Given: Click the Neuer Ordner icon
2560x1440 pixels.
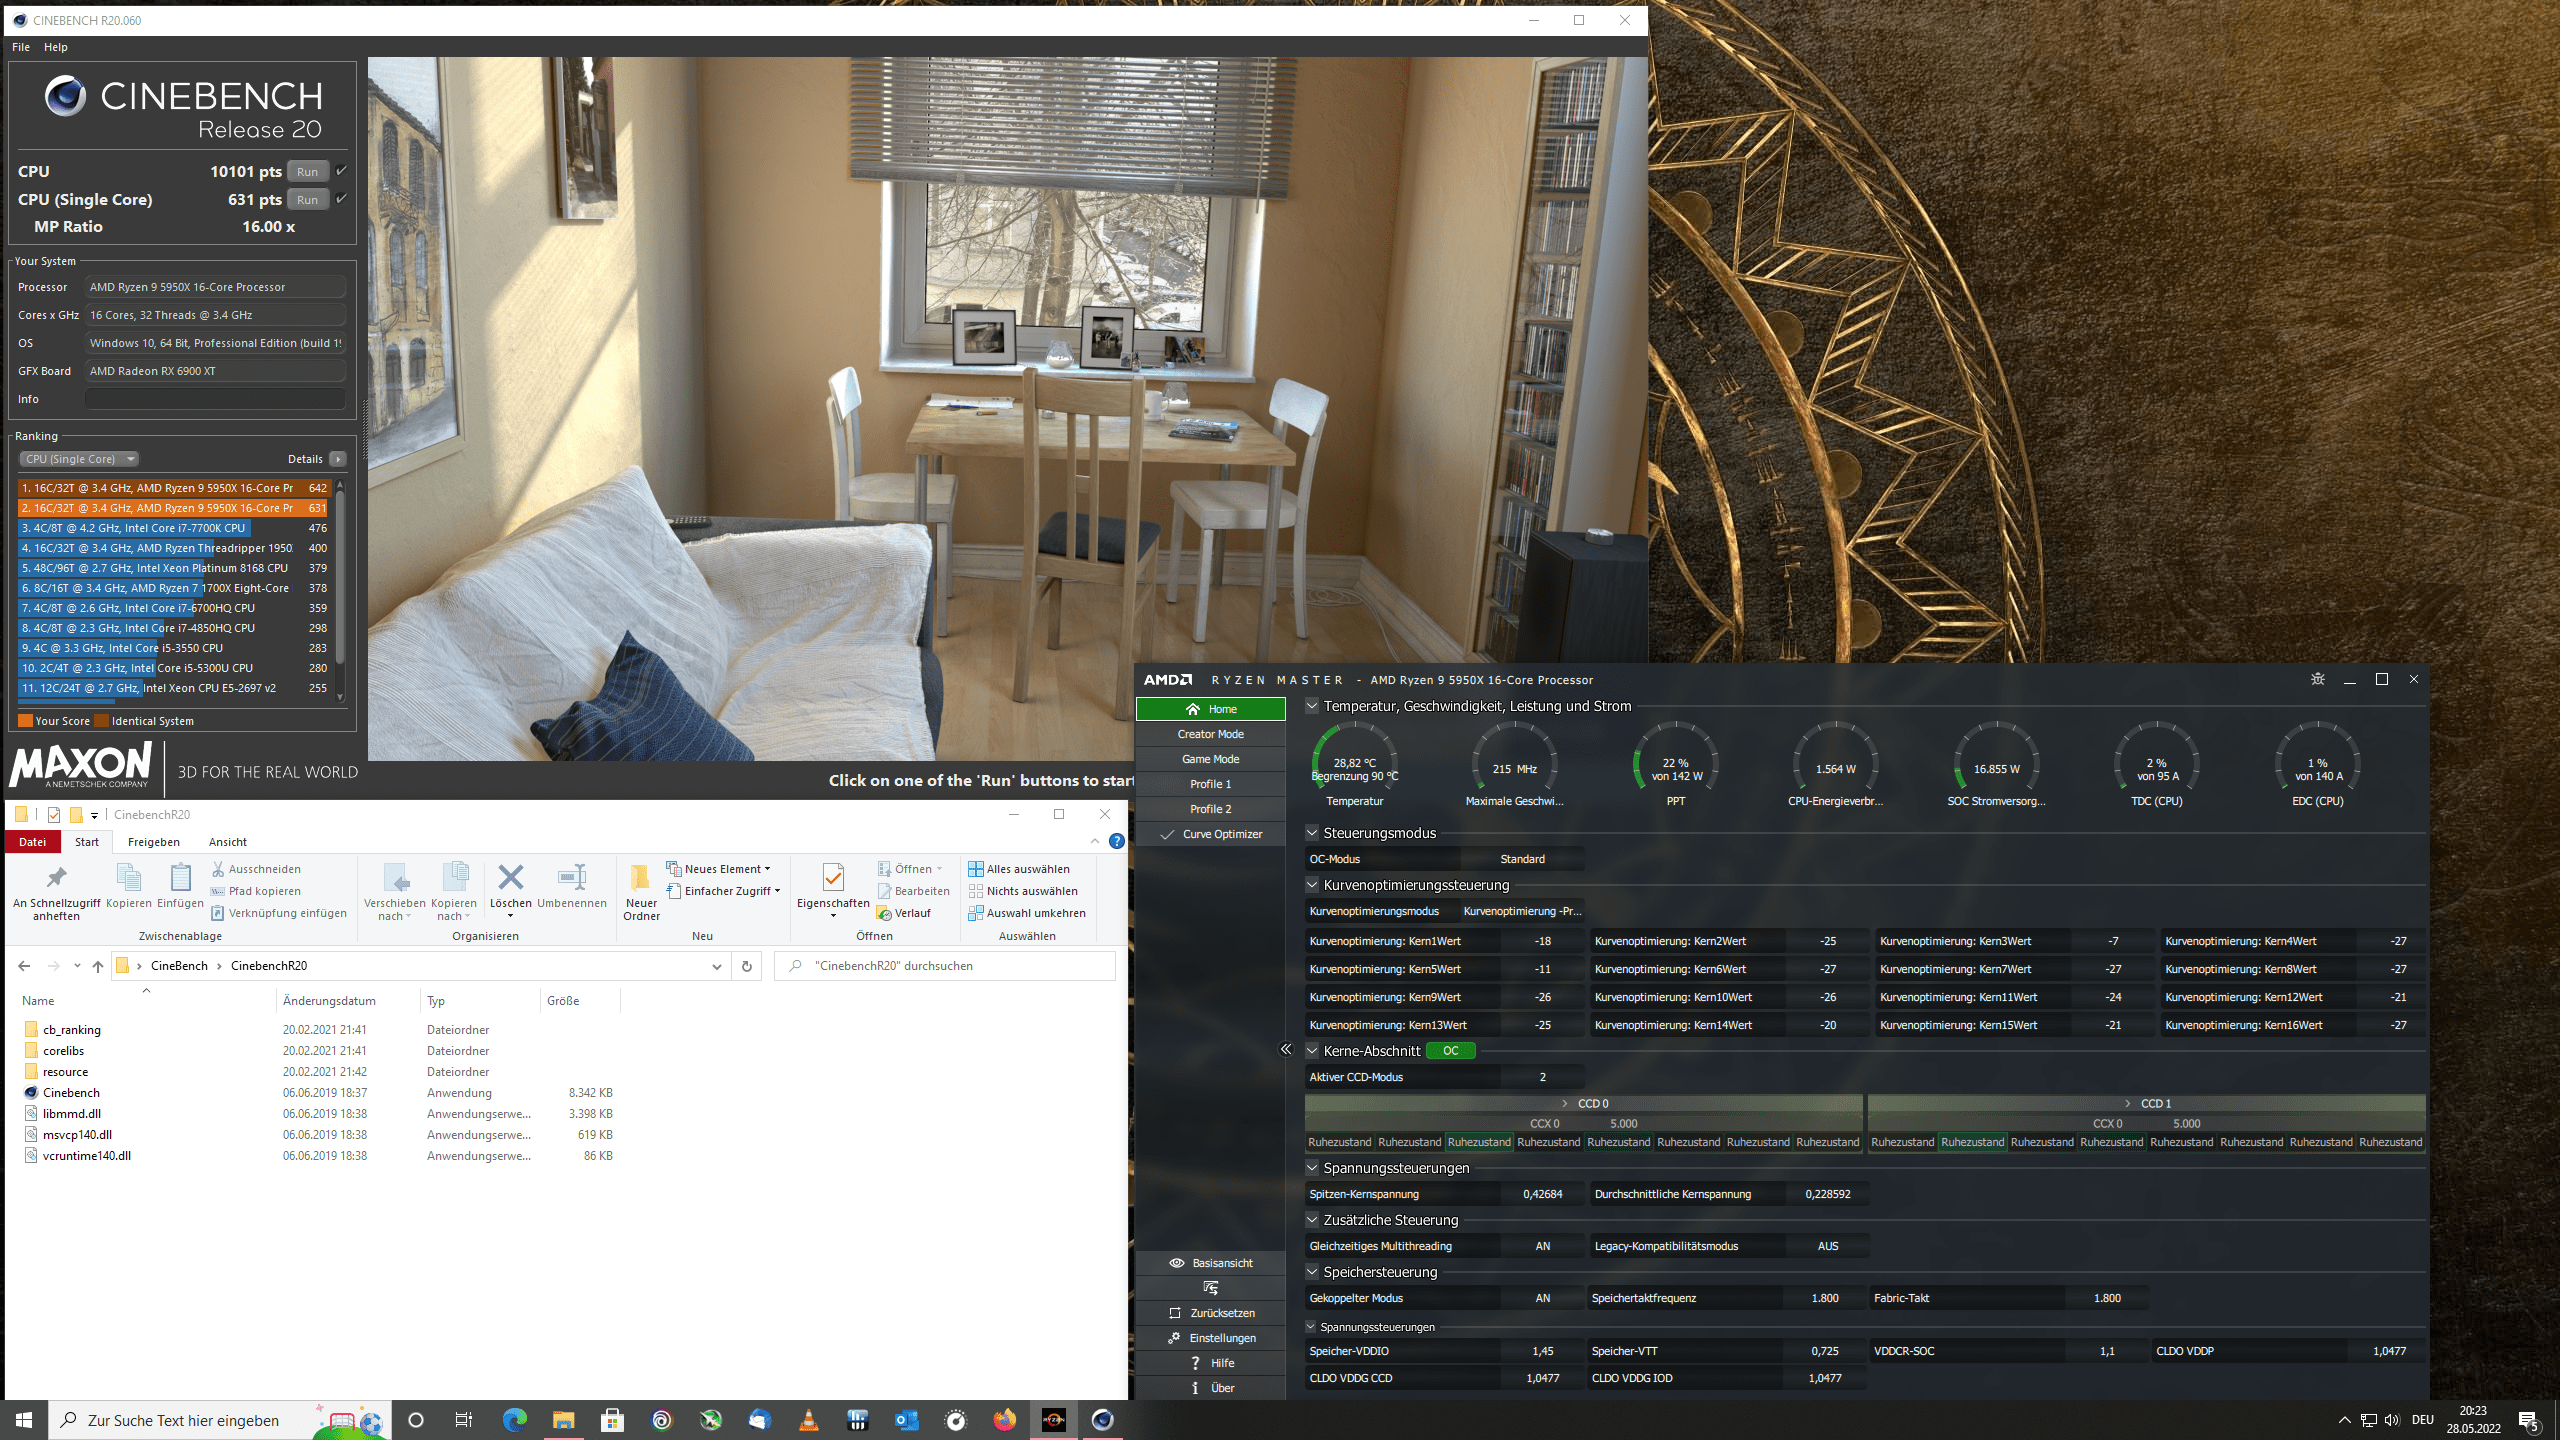Looking at the screenshot, I should tap(641, 879).
